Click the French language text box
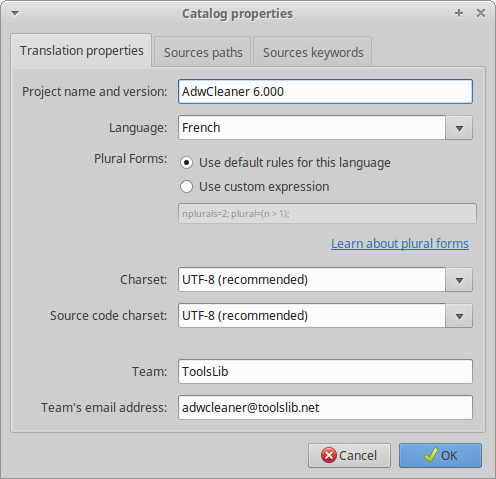 (x=312, y=128)
